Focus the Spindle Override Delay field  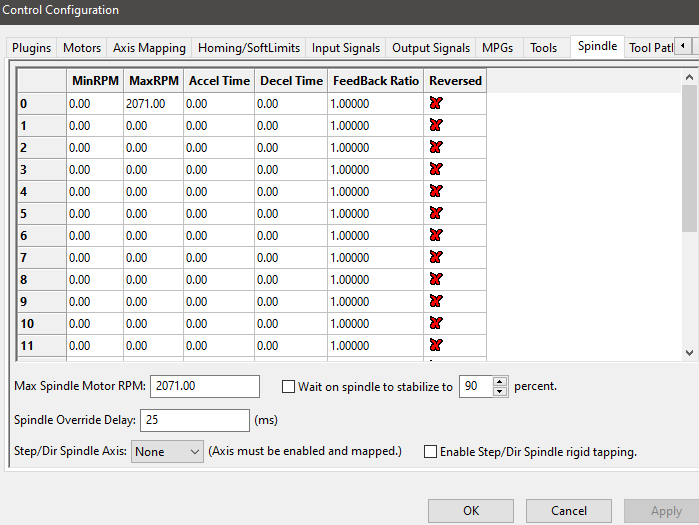195,420
